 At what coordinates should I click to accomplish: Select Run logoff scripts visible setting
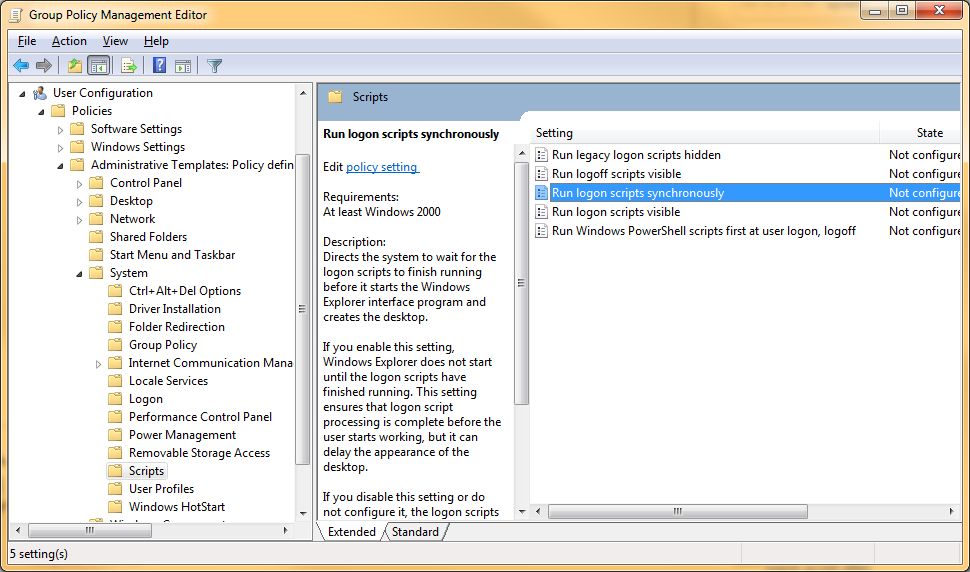(616, 174)
